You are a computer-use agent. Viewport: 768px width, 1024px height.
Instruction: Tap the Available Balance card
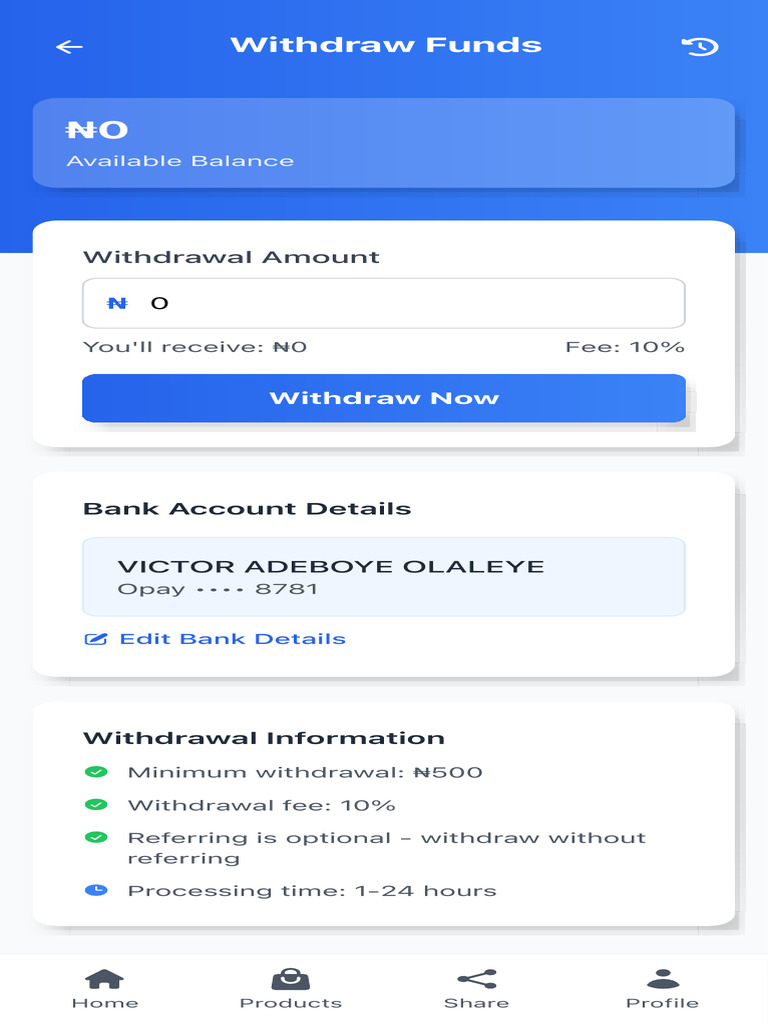click(x=384, y=143)
